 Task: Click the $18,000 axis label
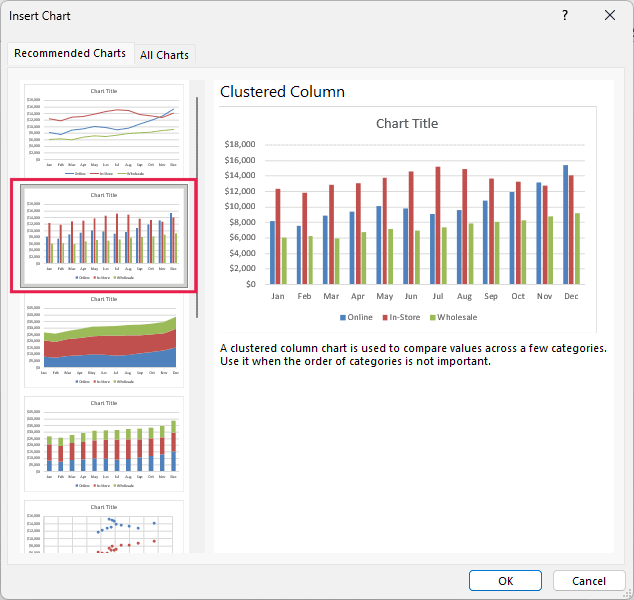(x=240, y=144)
